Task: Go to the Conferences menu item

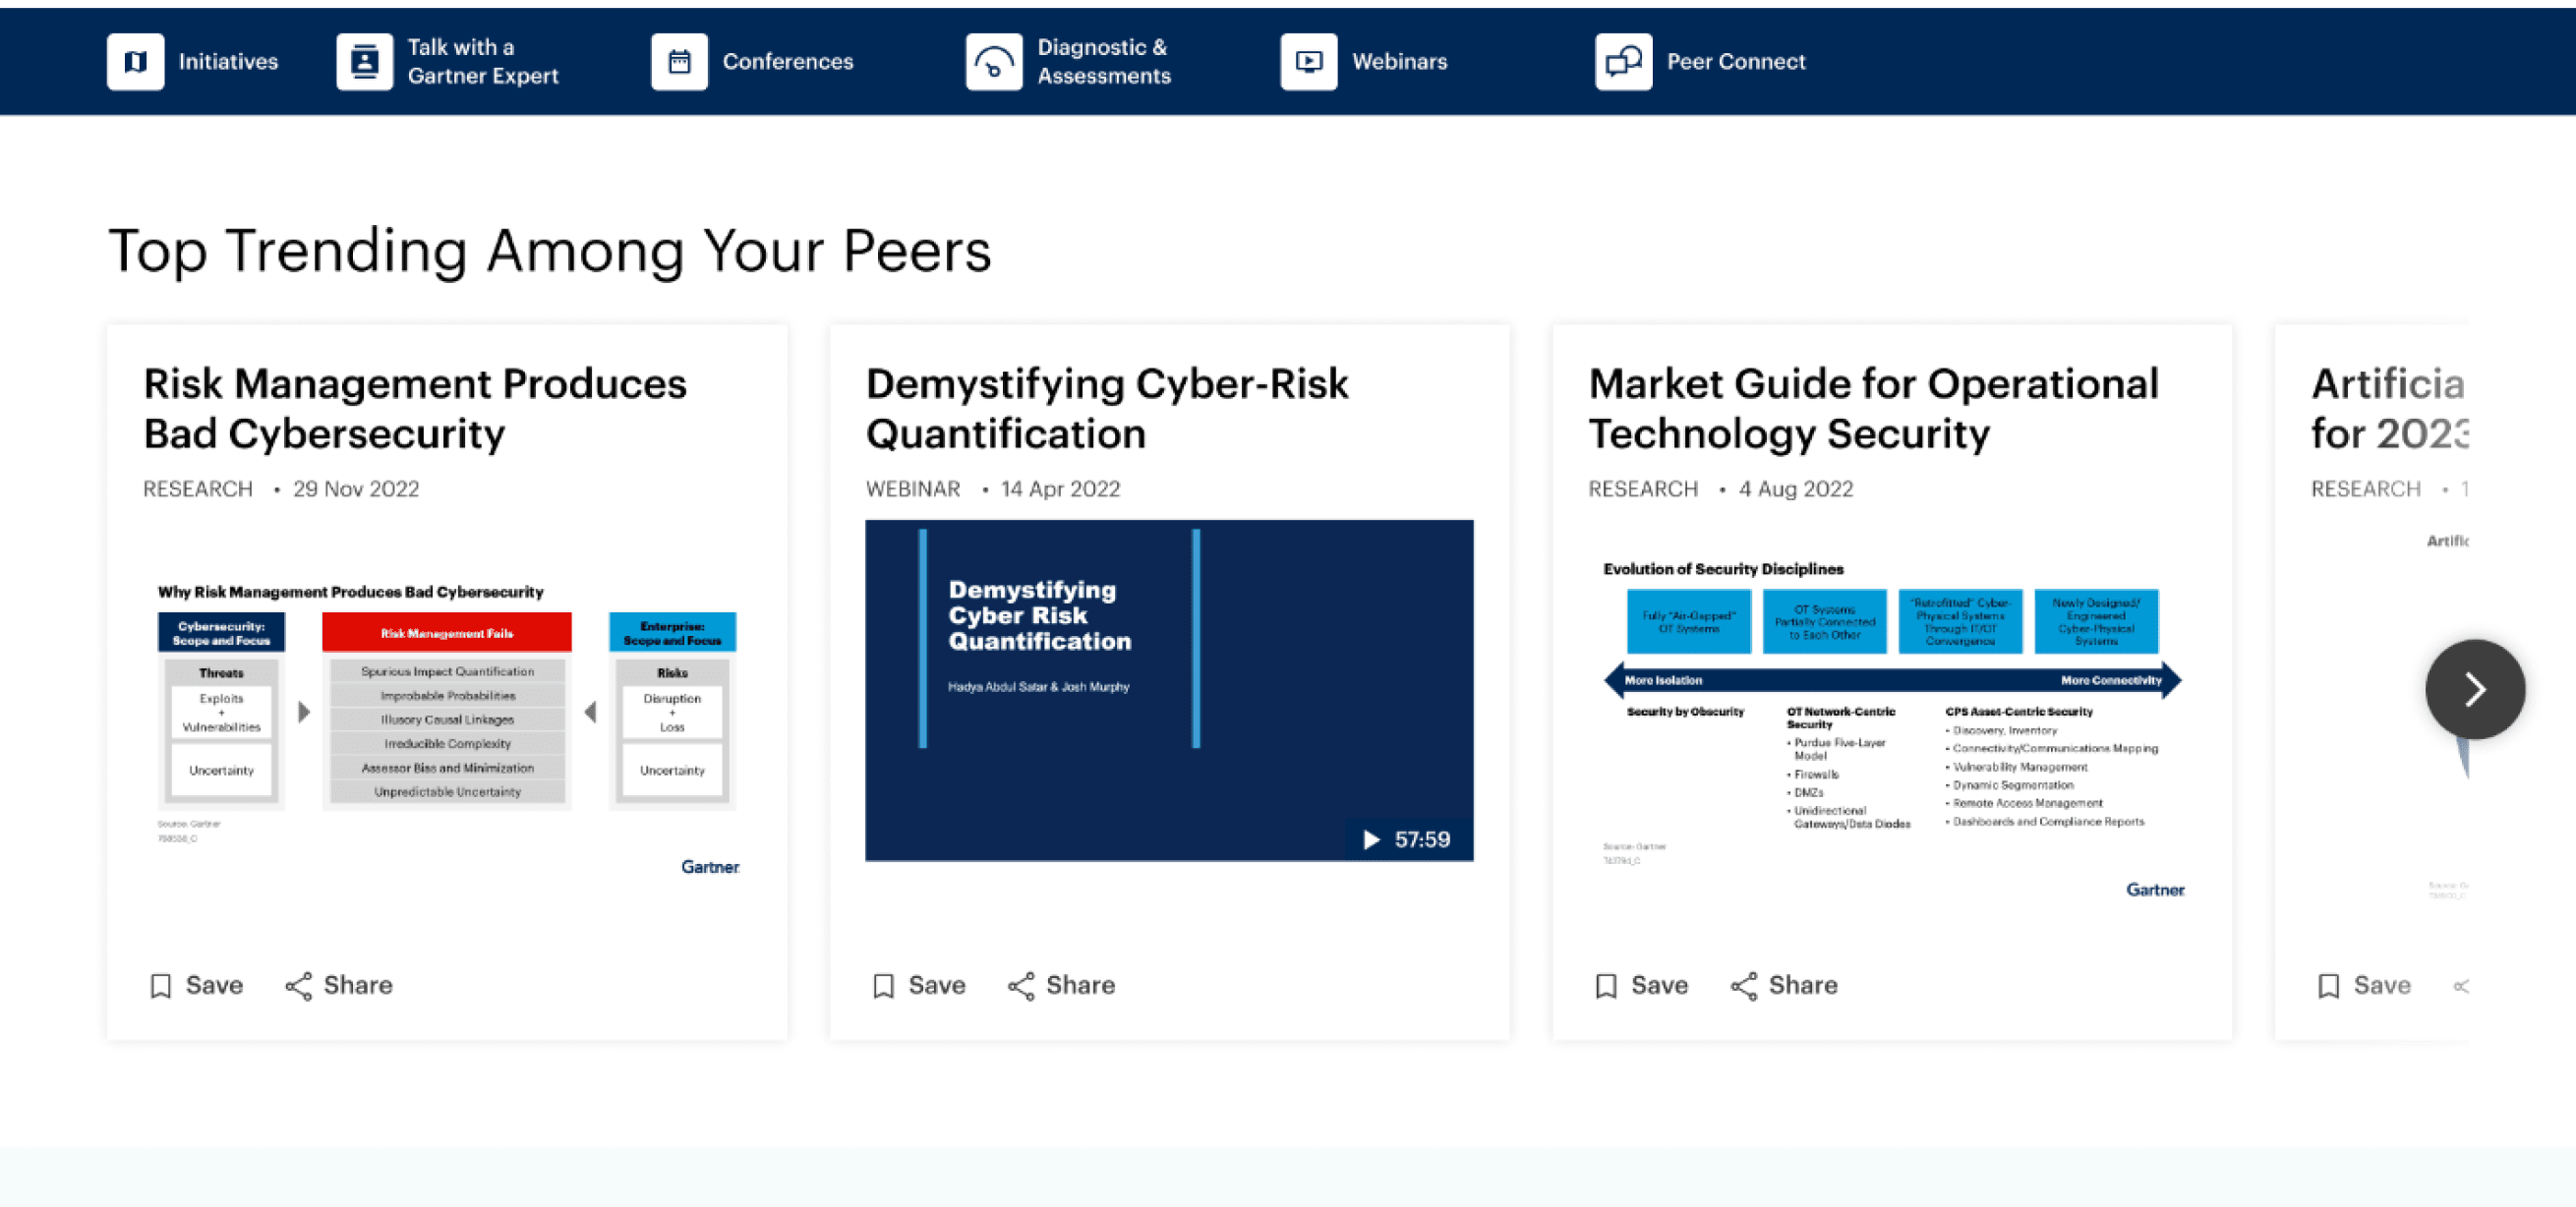Action: click(x=788, y=62)
